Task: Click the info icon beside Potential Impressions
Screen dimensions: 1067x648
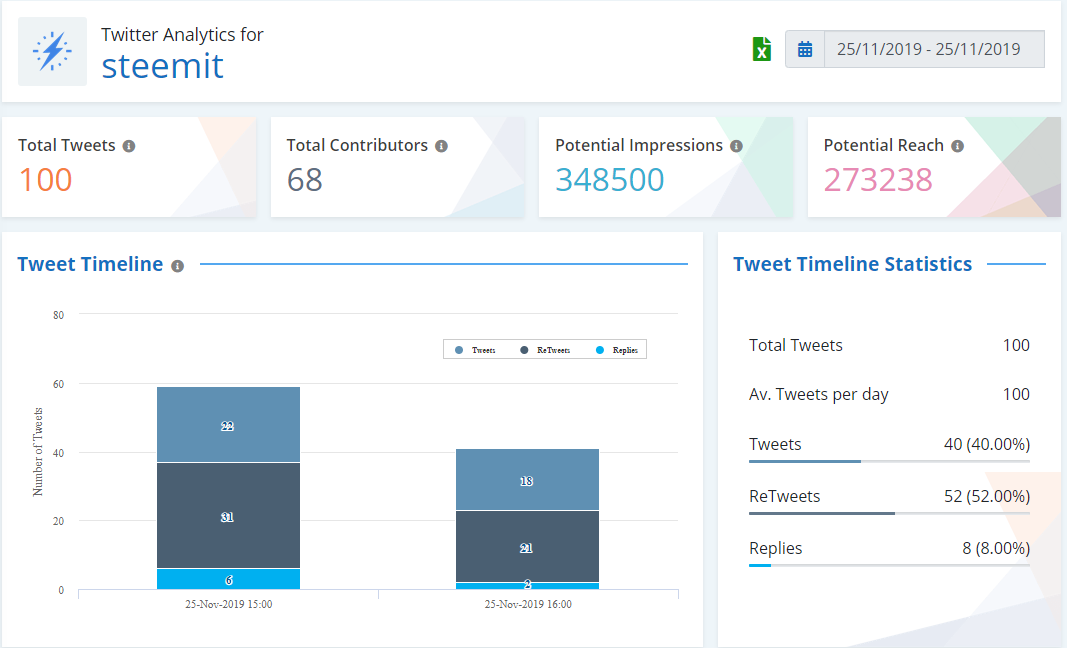Action: pos(736,146)
